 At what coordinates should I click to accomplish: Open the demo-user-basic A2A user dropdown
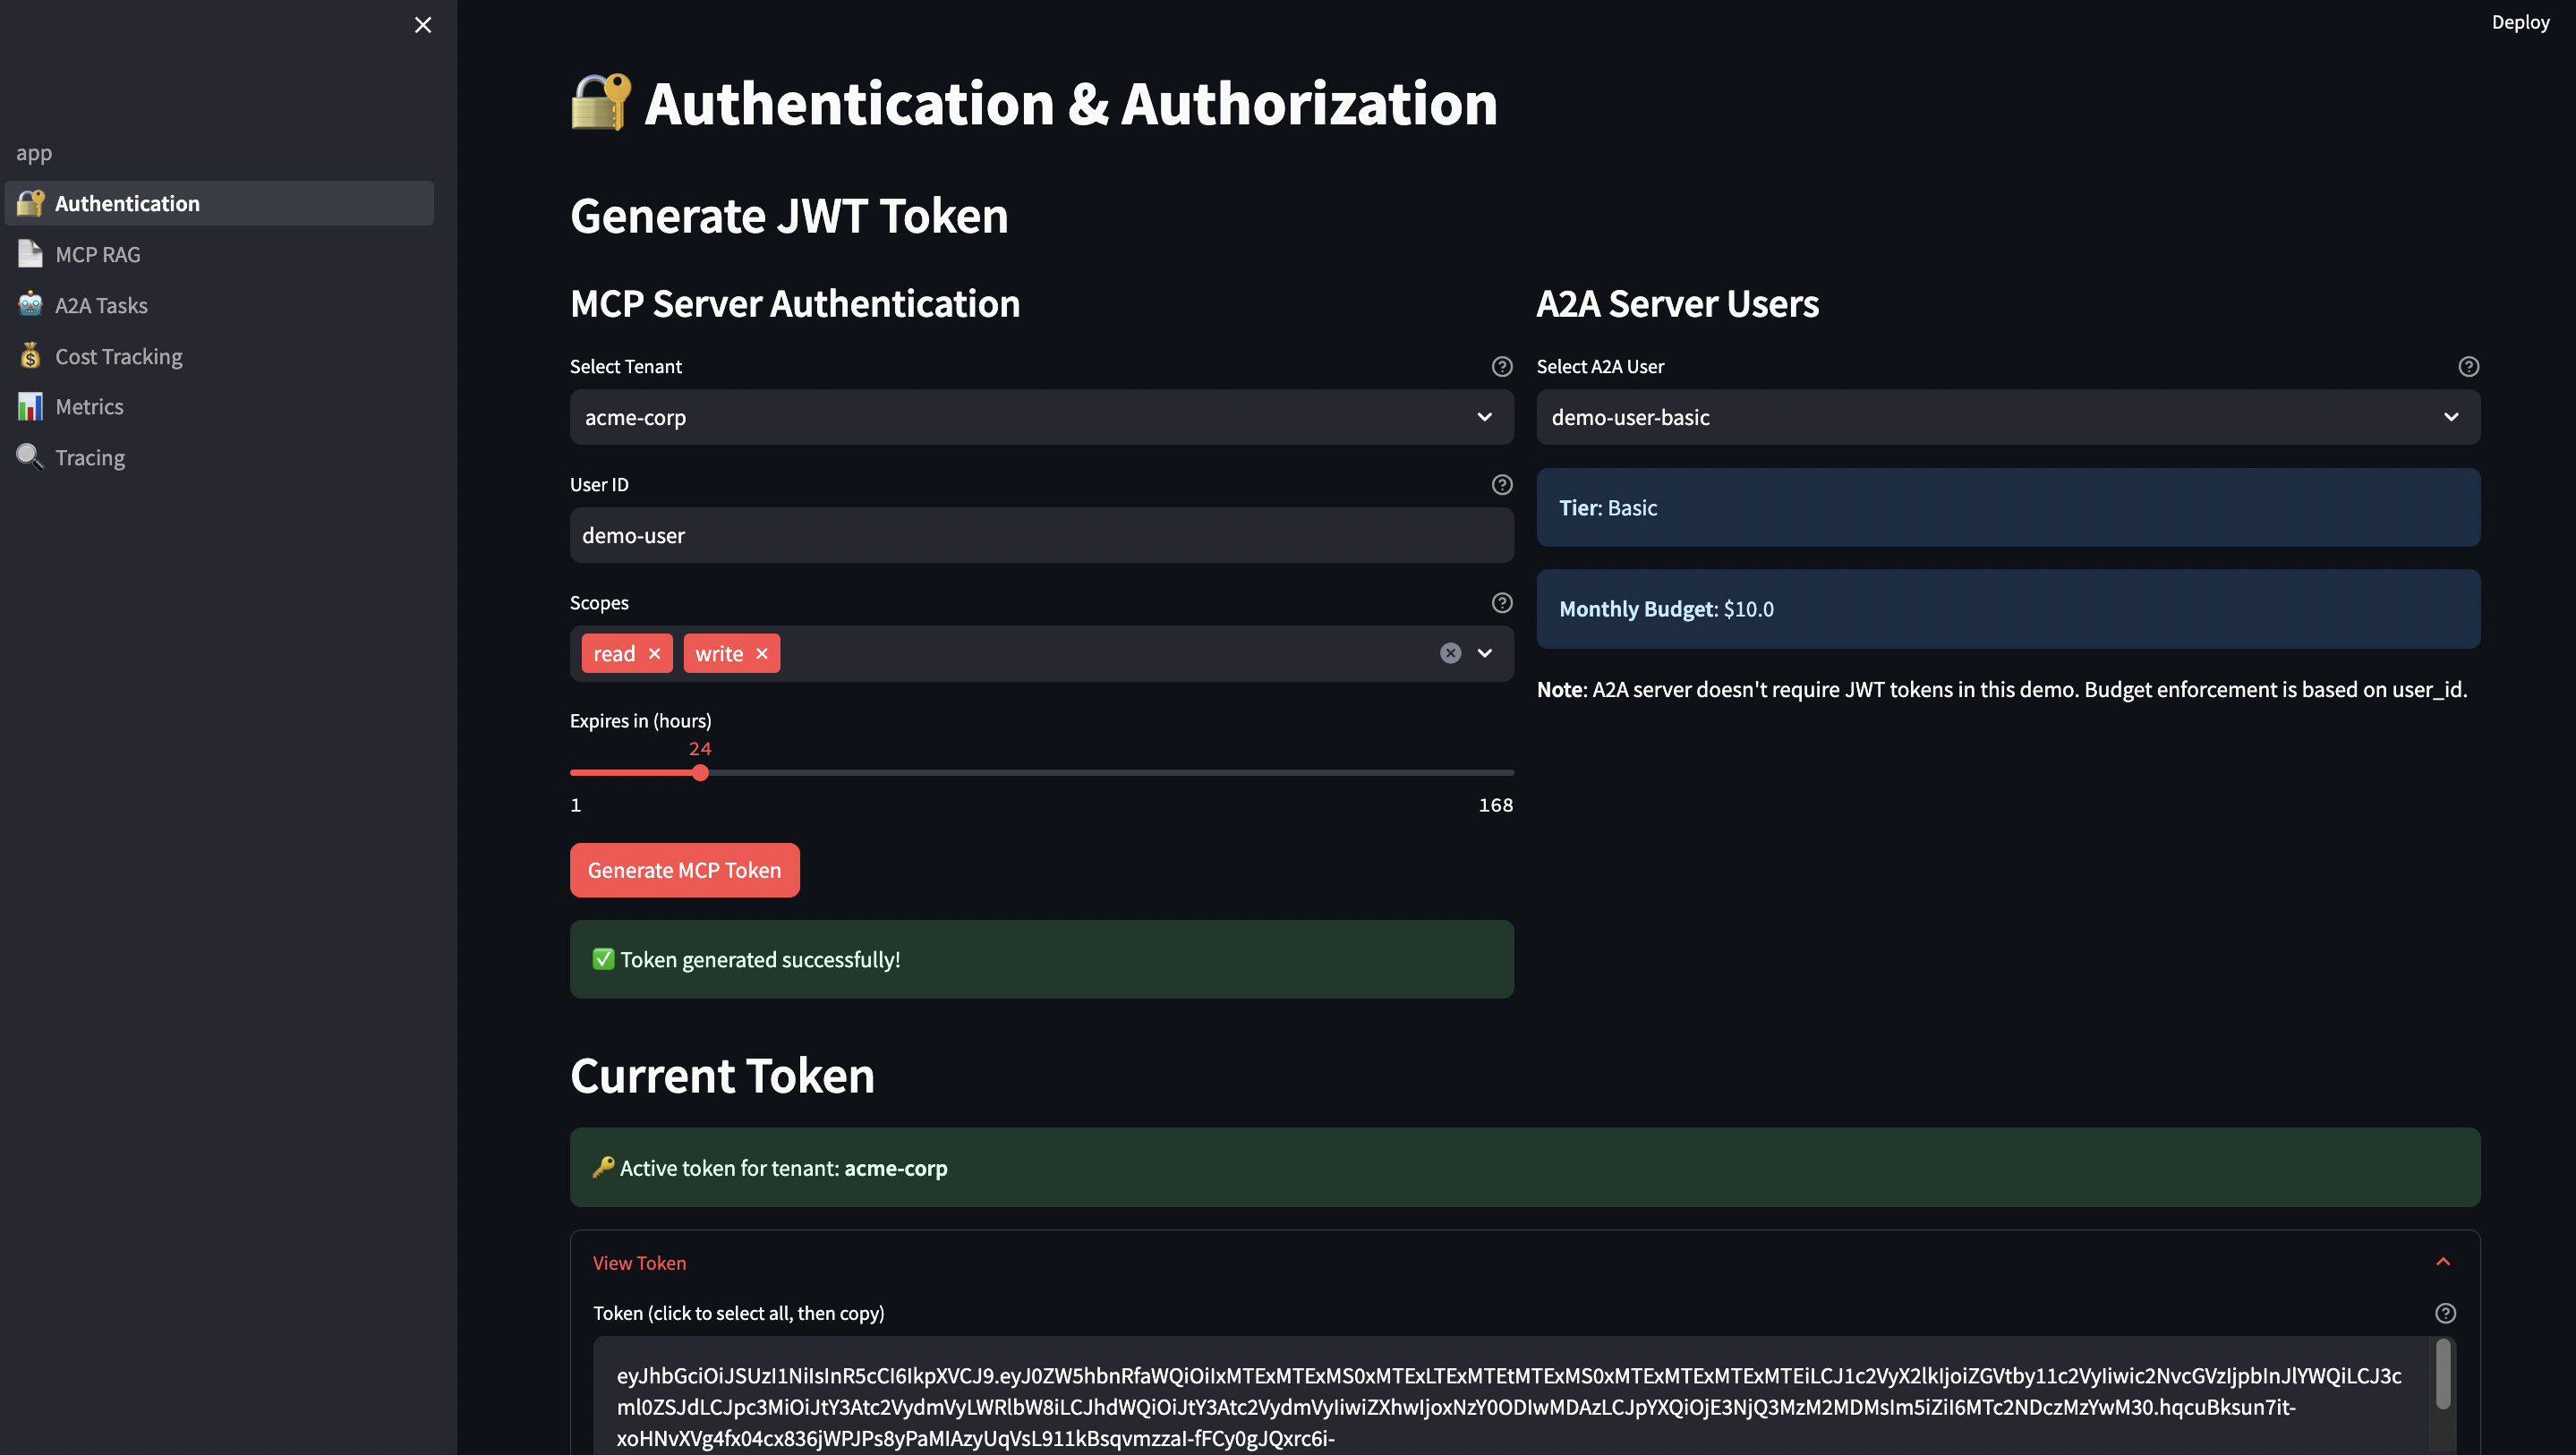tap(2007, 417)
